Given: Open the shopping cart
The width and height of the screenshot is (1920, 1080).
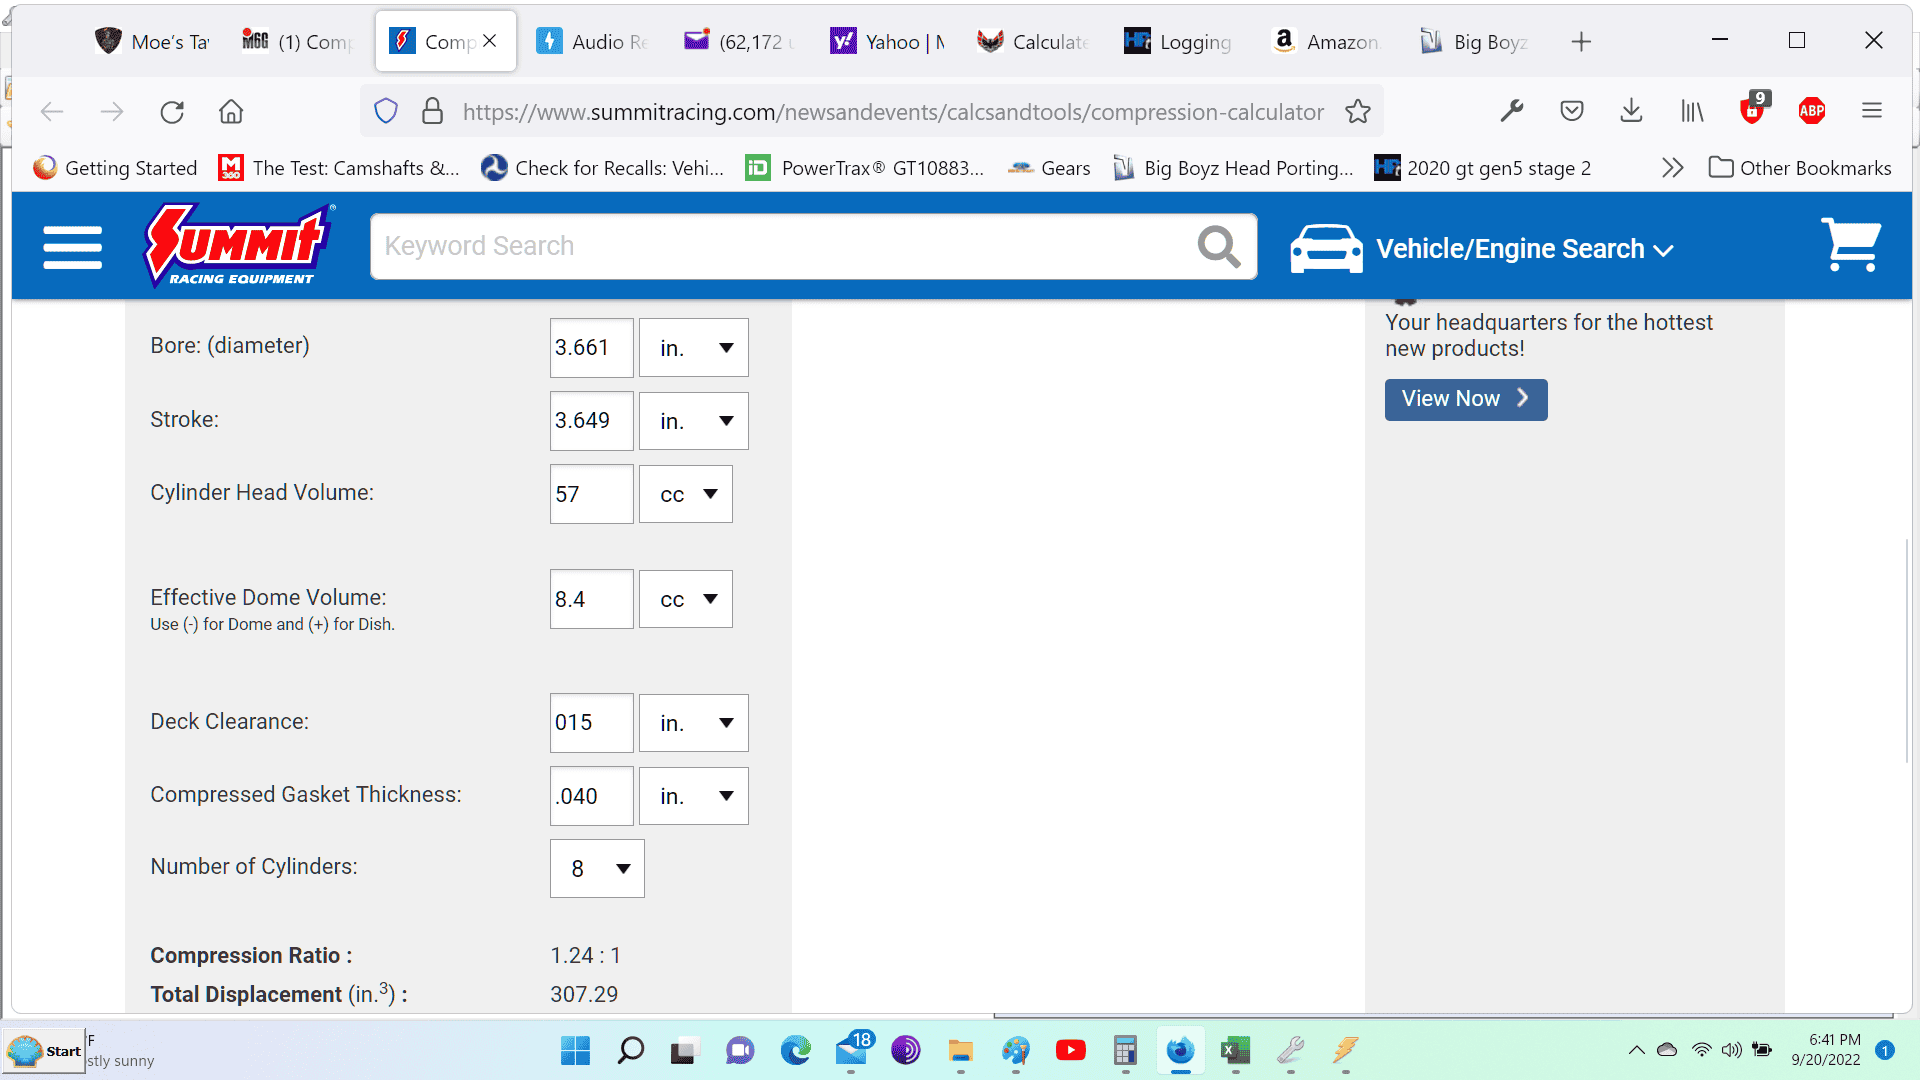Looking at the screenshot, I should point(1851,245).
